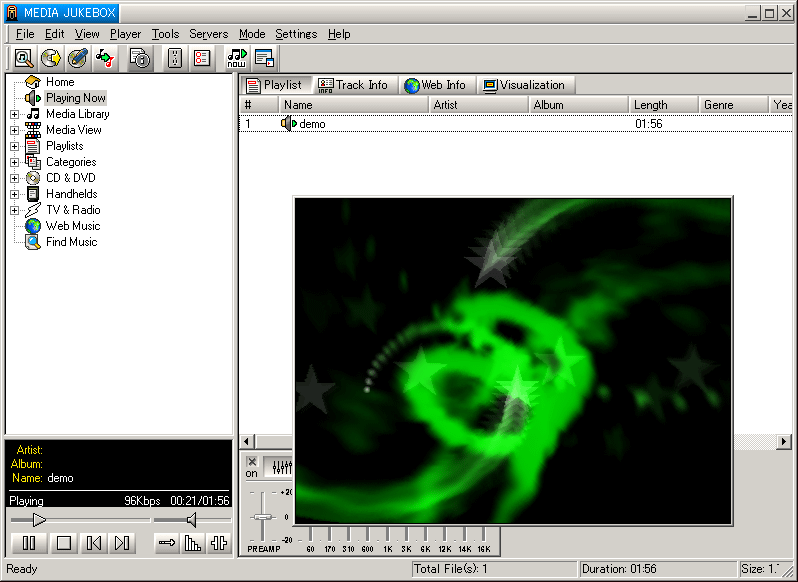Open the Edit menu
The height and width of the screenshot is (582, 798).
click(54, 34)
